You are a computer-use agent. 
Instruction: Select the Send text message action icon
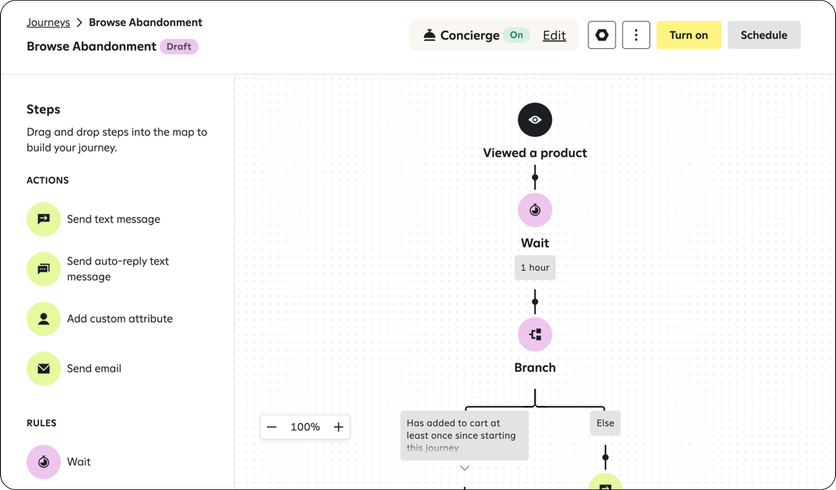pos(44,219)
